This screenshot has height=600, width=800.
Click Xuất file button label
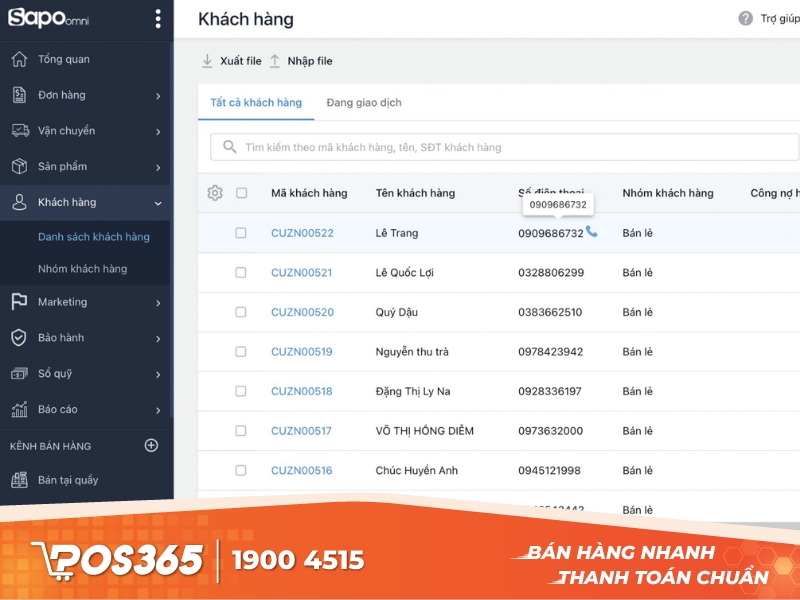coord(241,61)
